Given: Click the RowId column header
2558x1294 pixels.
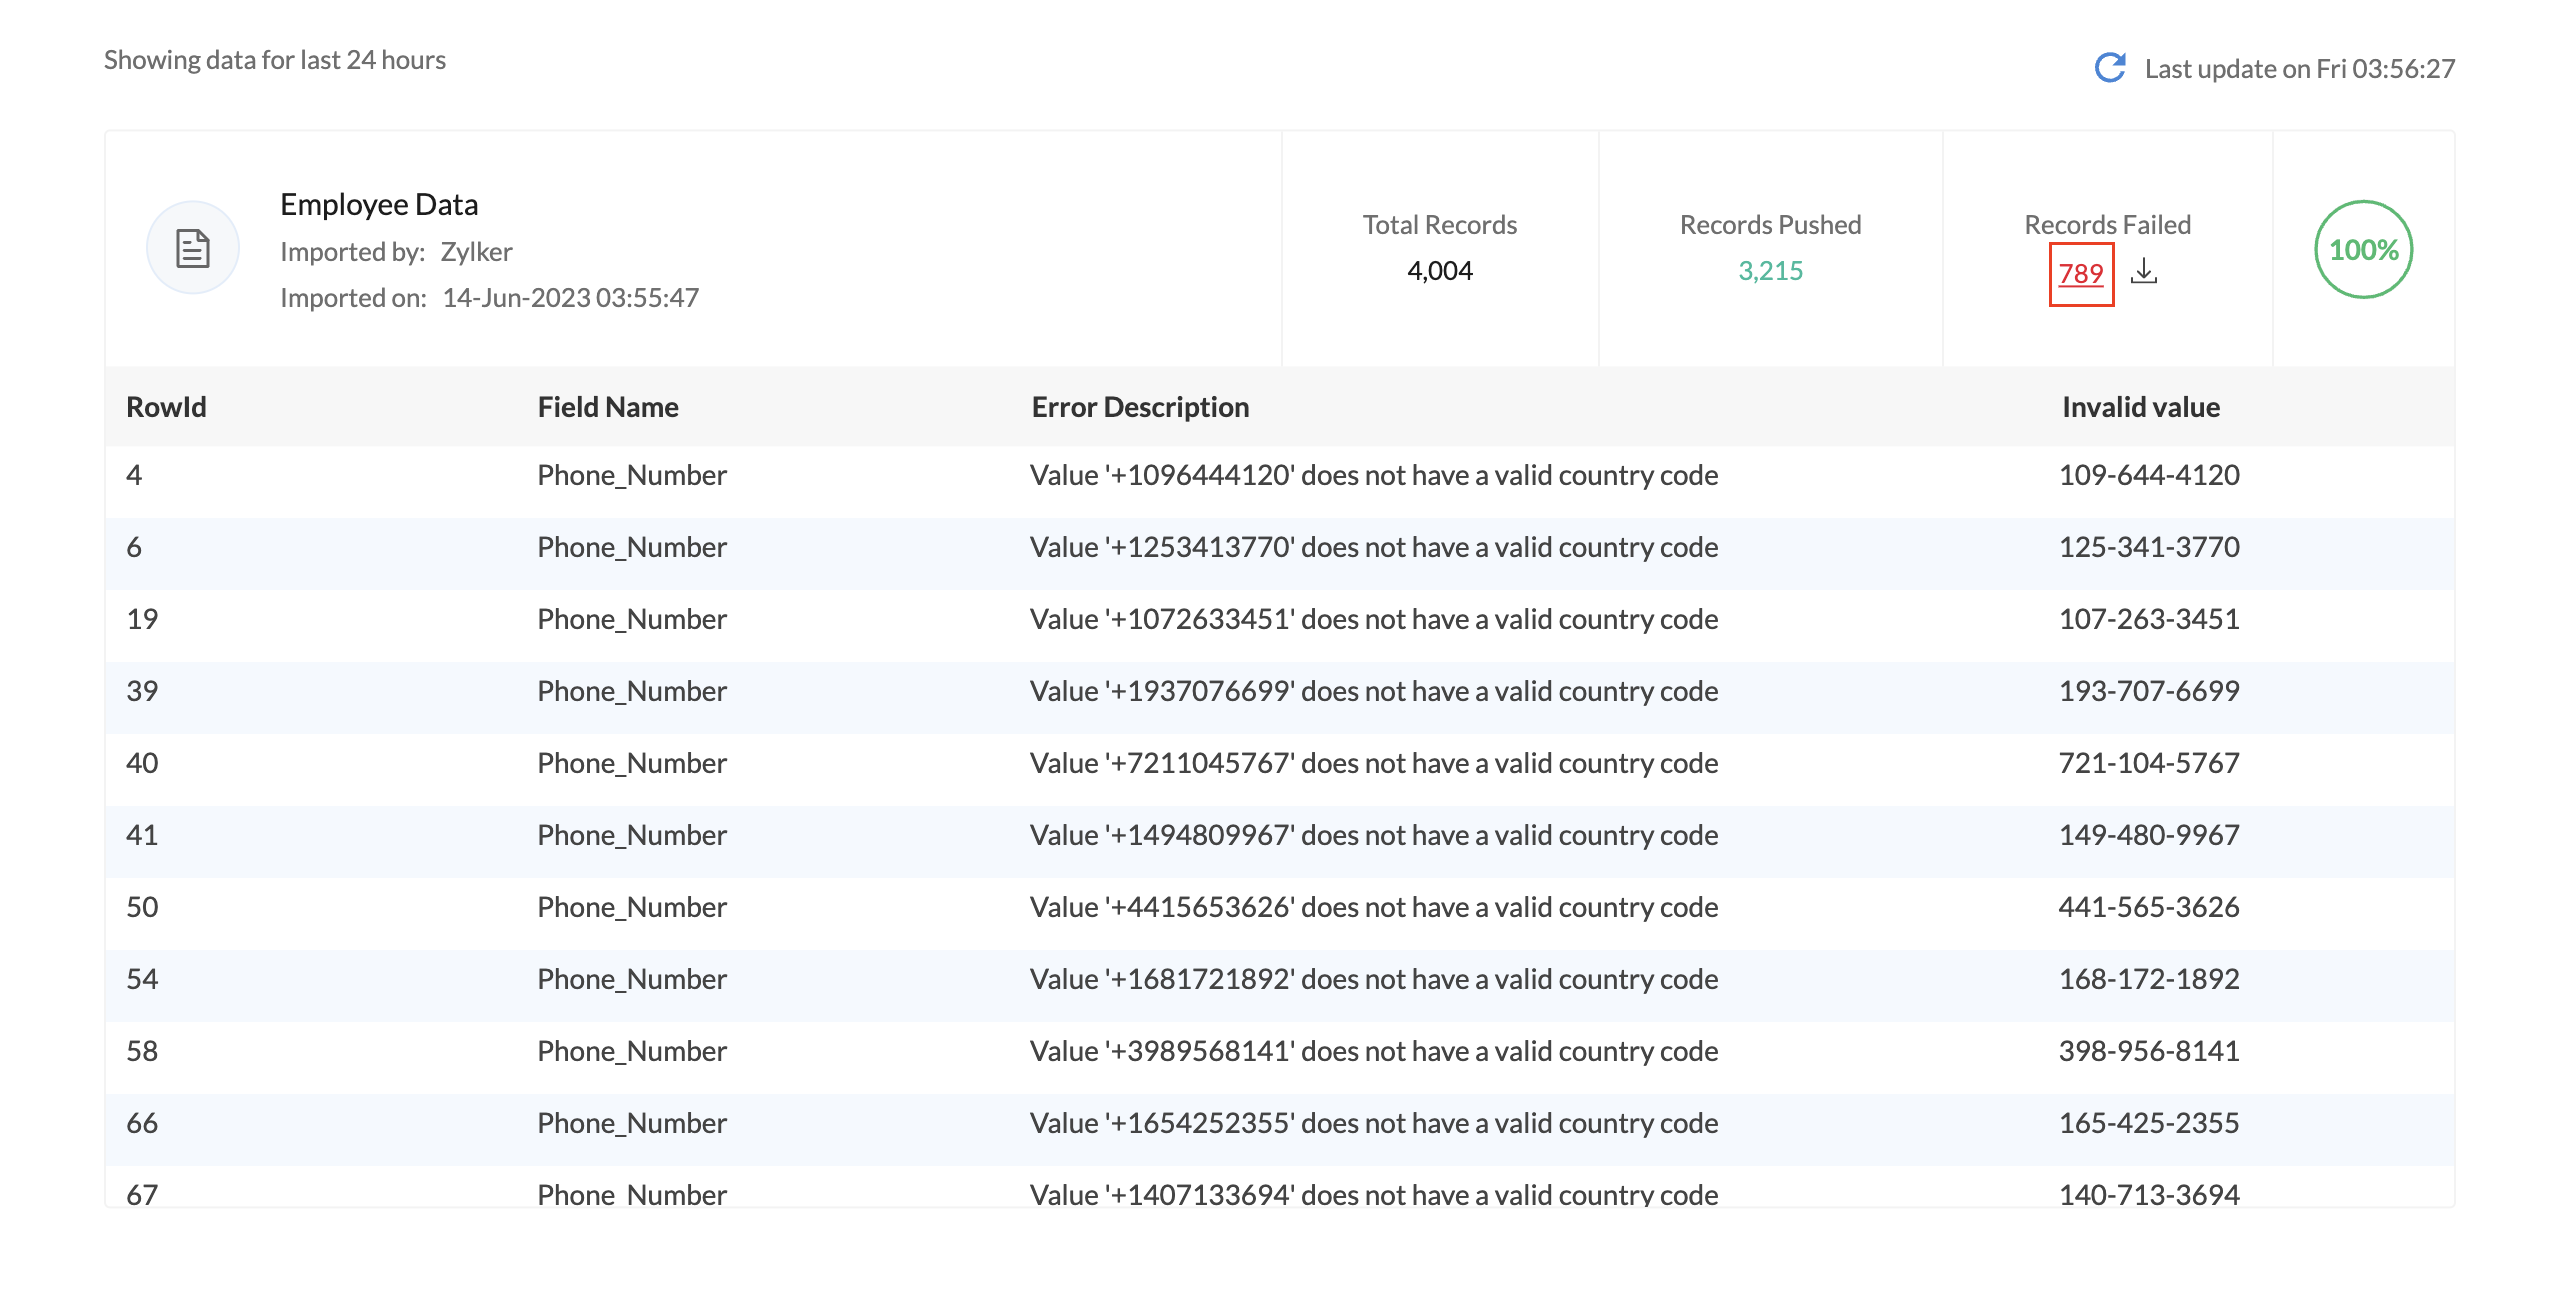Looking at the screenshot, I should pyautogui.click(x=166, y=407).
